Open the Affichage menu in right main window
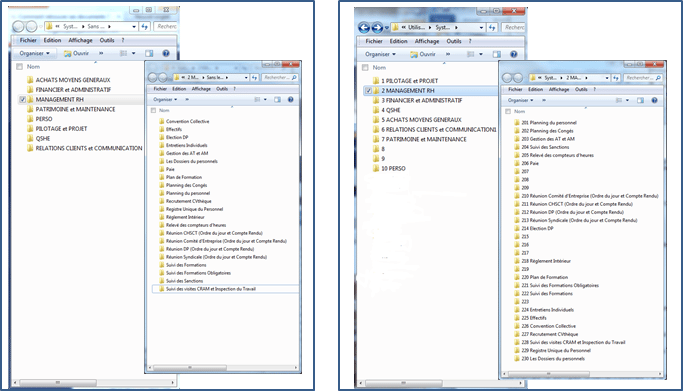 click(427, 41)
